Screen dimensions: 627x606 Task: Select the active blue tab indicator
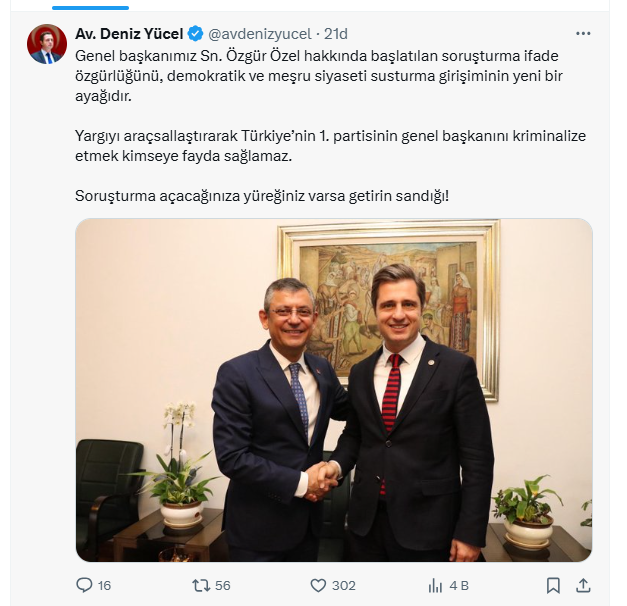tap(90, 8)
